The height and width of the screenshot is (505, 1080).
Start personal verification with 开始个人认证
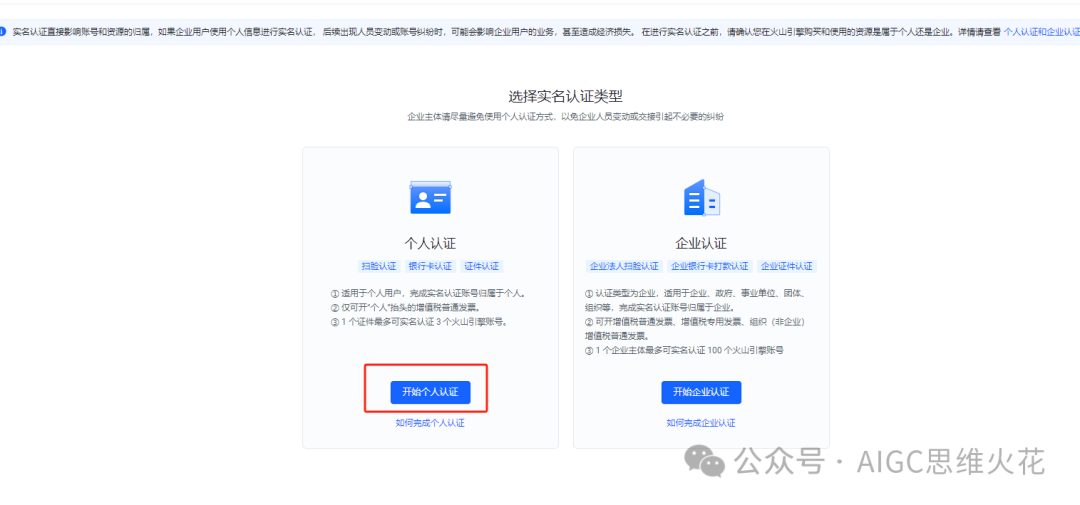tap(430, 392)
